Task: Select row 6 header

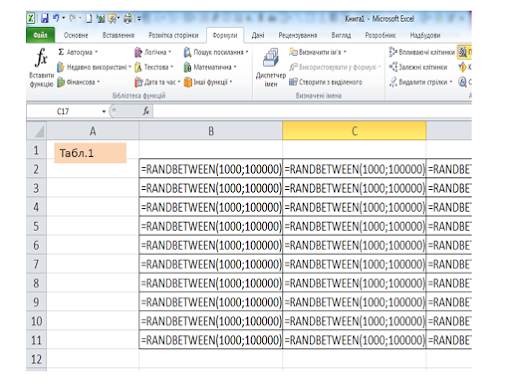Action: 36,245
